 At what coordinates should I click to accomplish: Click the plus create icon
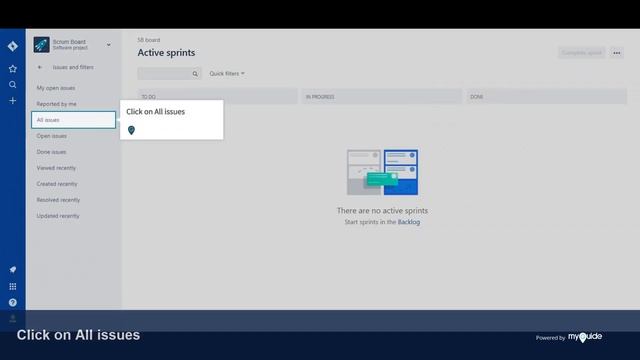point(13,100)
